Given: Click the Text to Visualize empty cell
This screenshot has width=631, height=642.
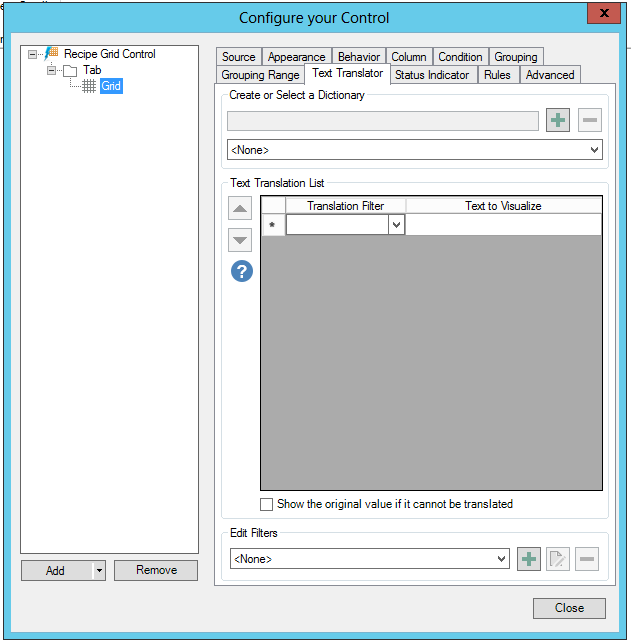Looking at the screenshot, I should click(x=503, y=225).
